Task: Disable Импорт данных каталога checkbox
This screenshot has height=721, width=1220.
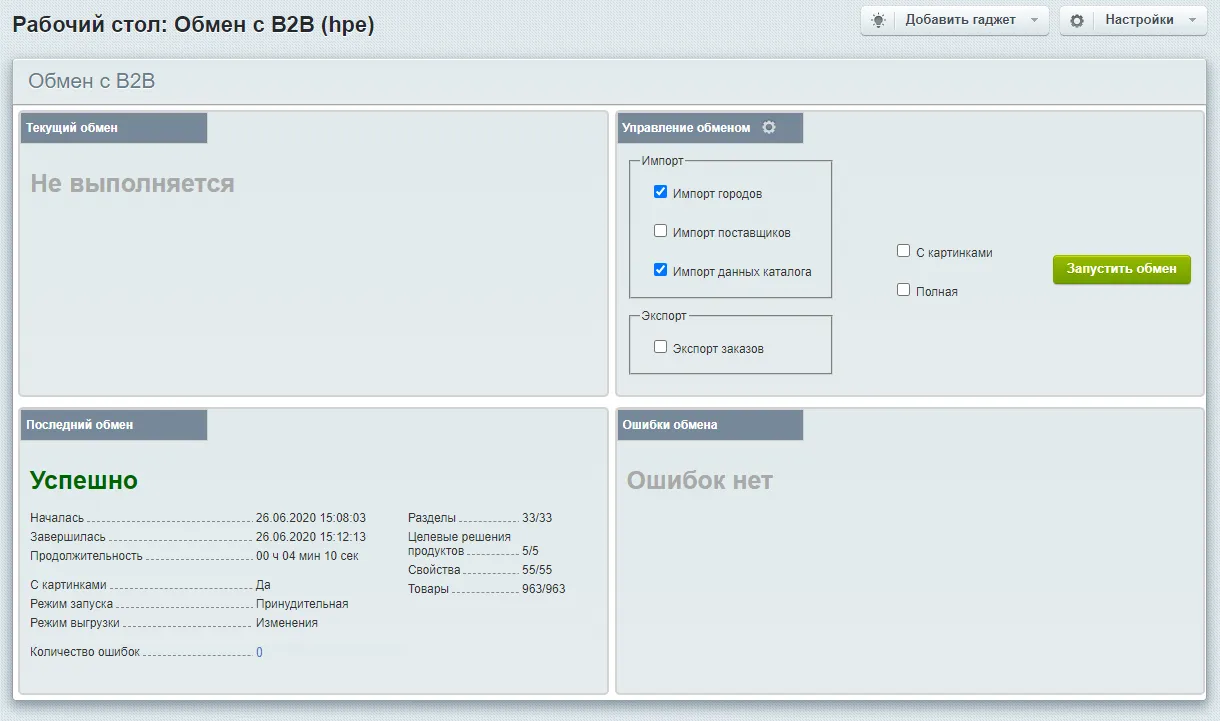Action: pyautogui.click(x=660, y=270)
